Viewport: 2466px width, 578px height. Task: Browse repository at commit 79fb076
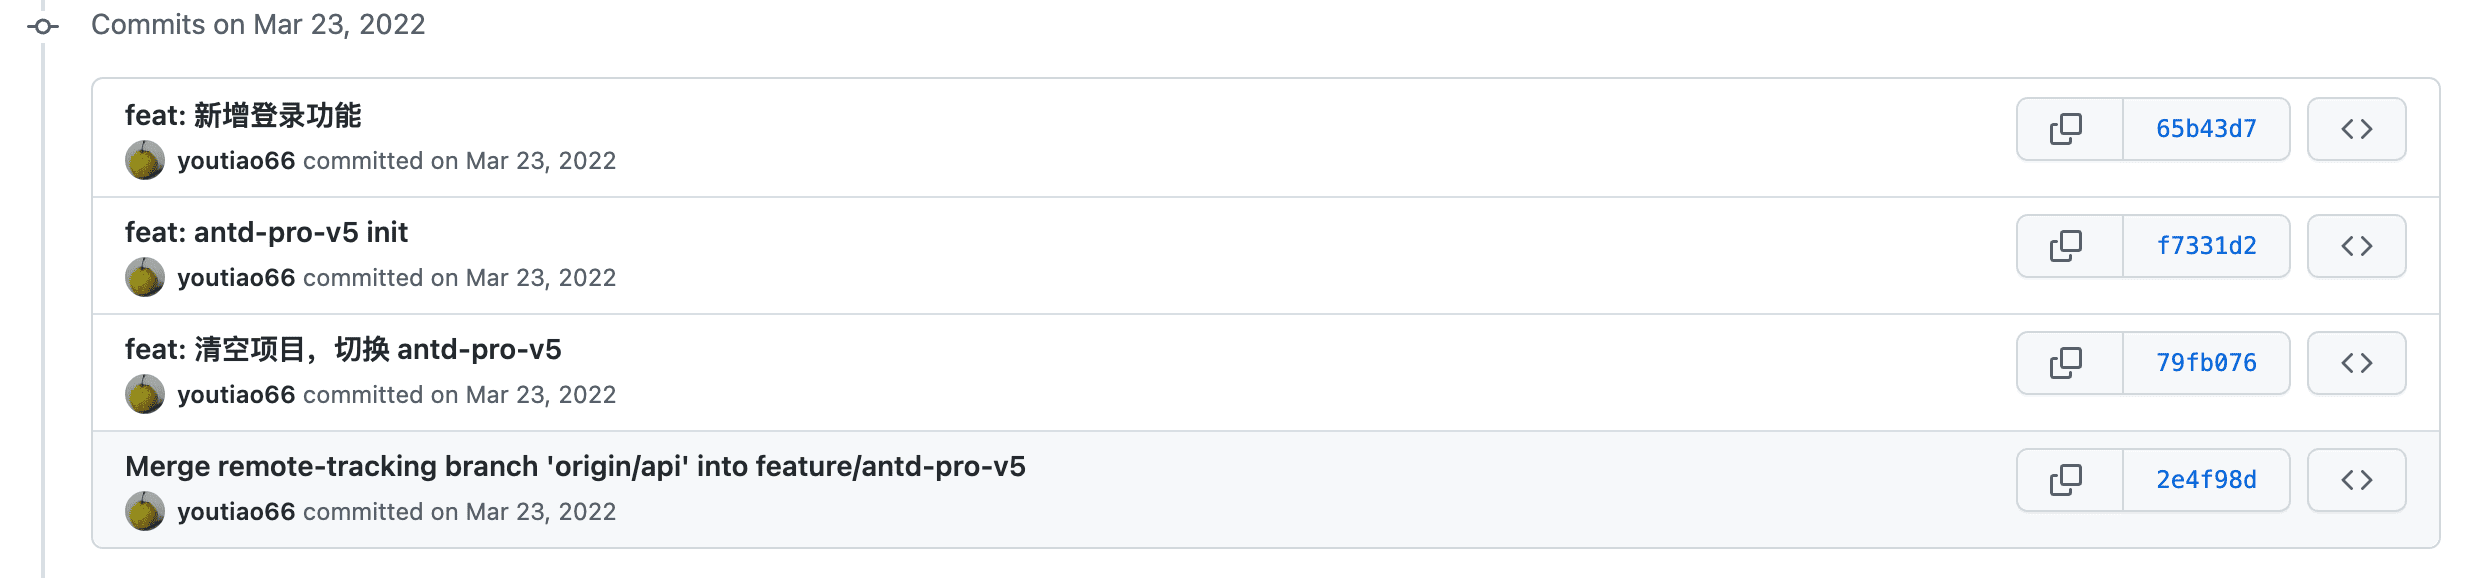pyautogui.click(x=2356, y=363)
